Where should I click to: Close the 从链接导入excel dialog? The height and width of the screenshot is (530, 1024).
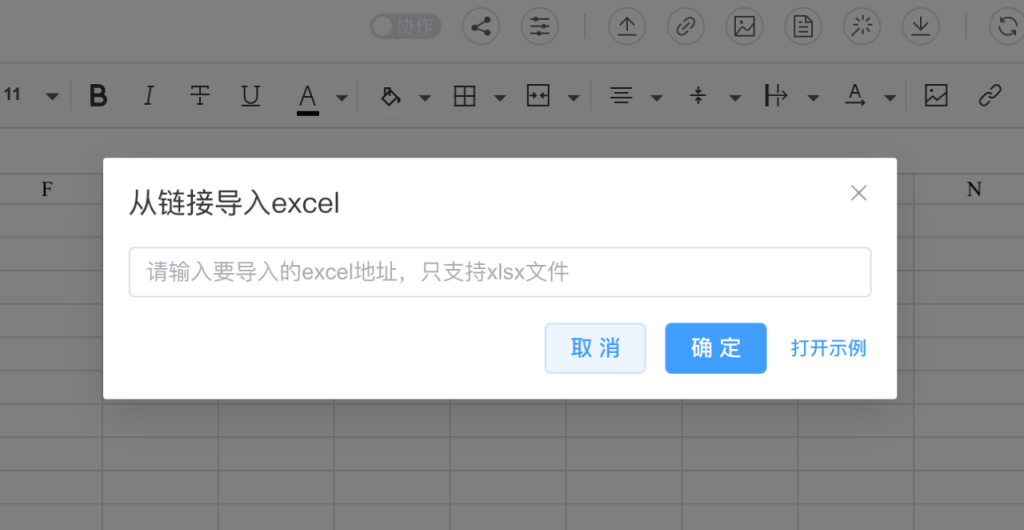pos(858,193)
